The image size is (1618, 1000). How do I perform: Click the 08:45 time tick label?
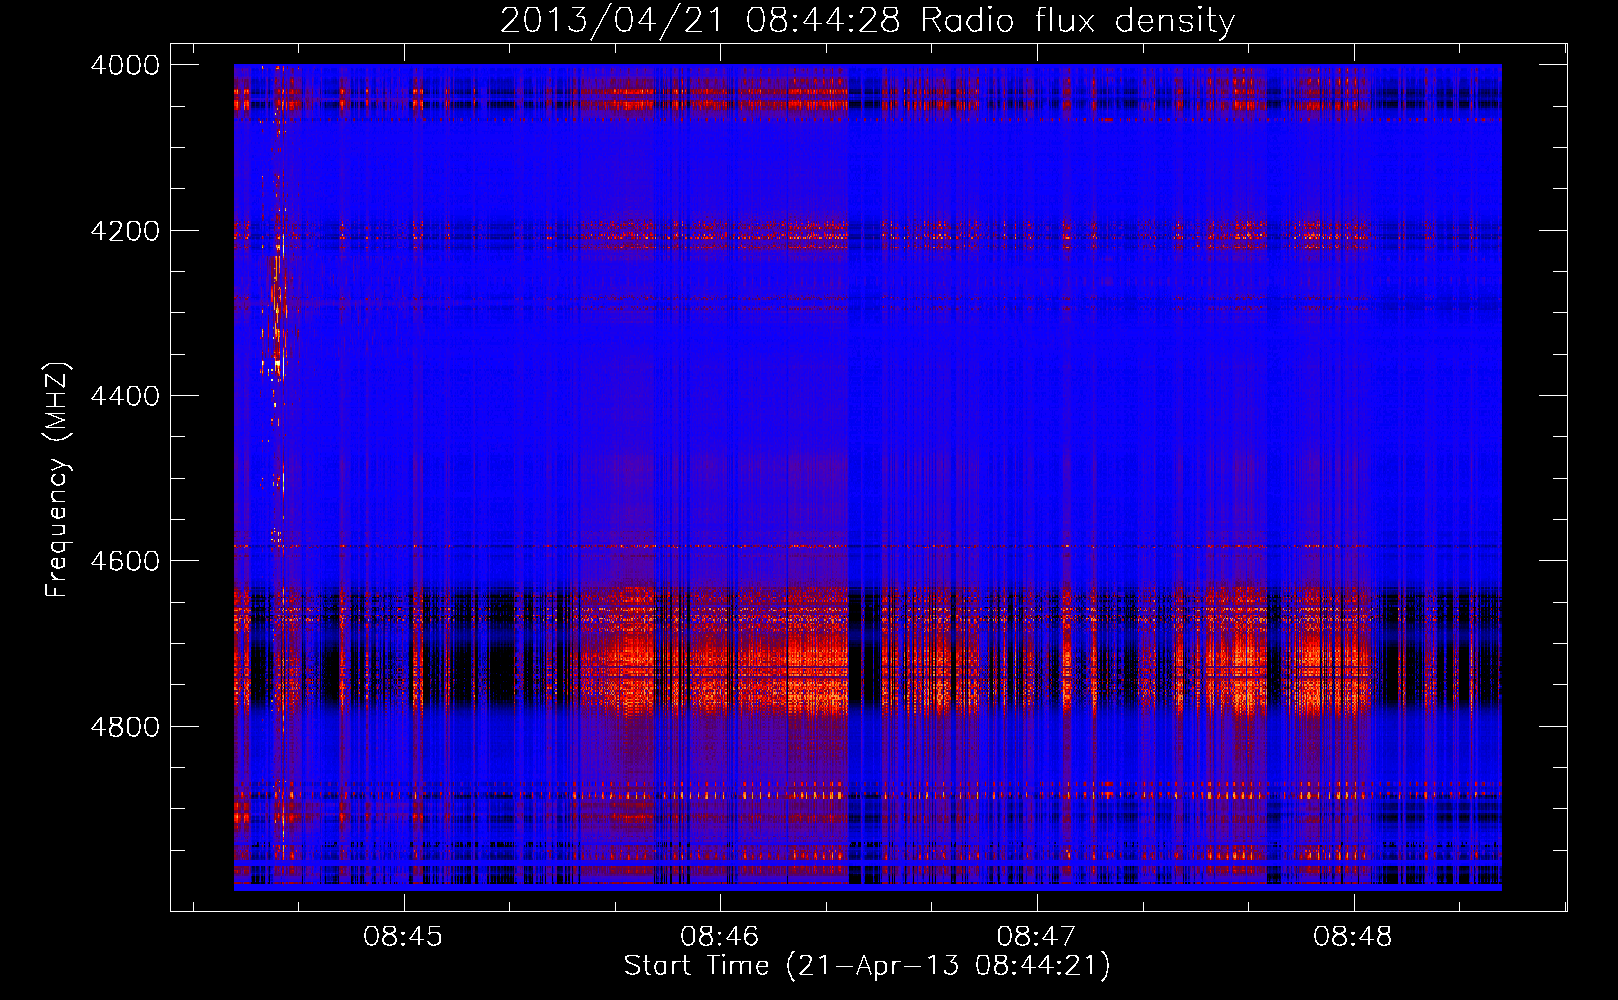click(403, 937)
